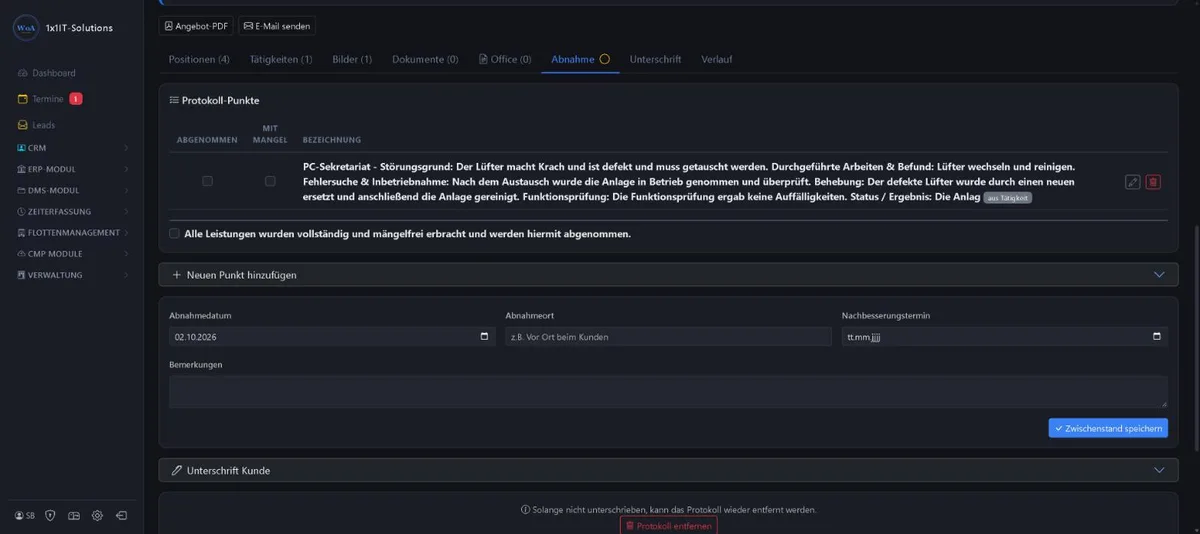Go to Dashboard in sidebar

[53, 73]
